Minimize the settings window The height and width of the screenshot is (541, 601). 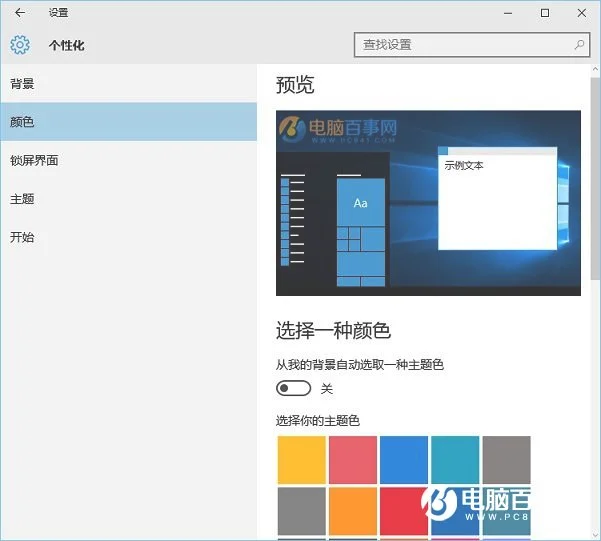pos(508,13)
